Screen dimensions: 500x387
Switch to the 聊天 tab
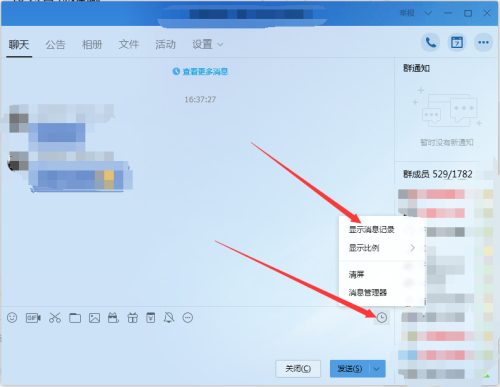(x=19, y=45)
